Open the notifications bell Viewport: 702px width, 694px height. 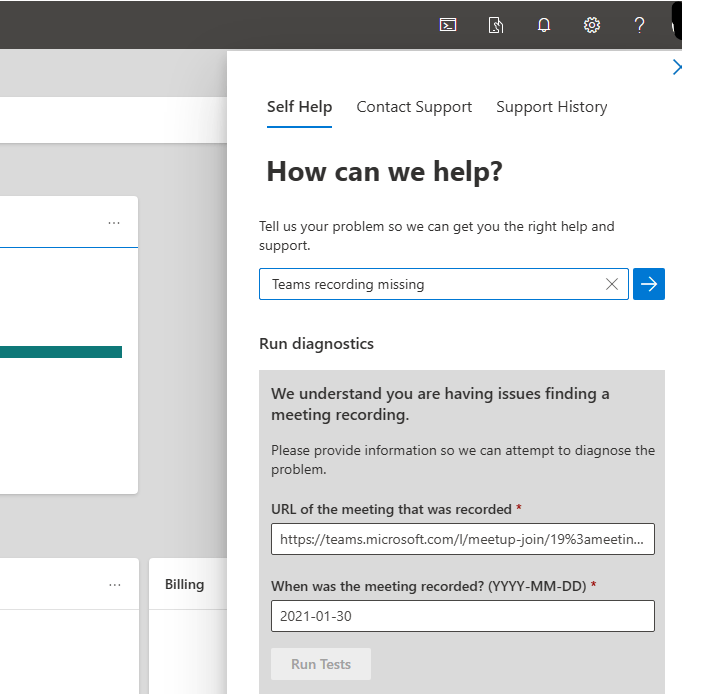(544, 25)
